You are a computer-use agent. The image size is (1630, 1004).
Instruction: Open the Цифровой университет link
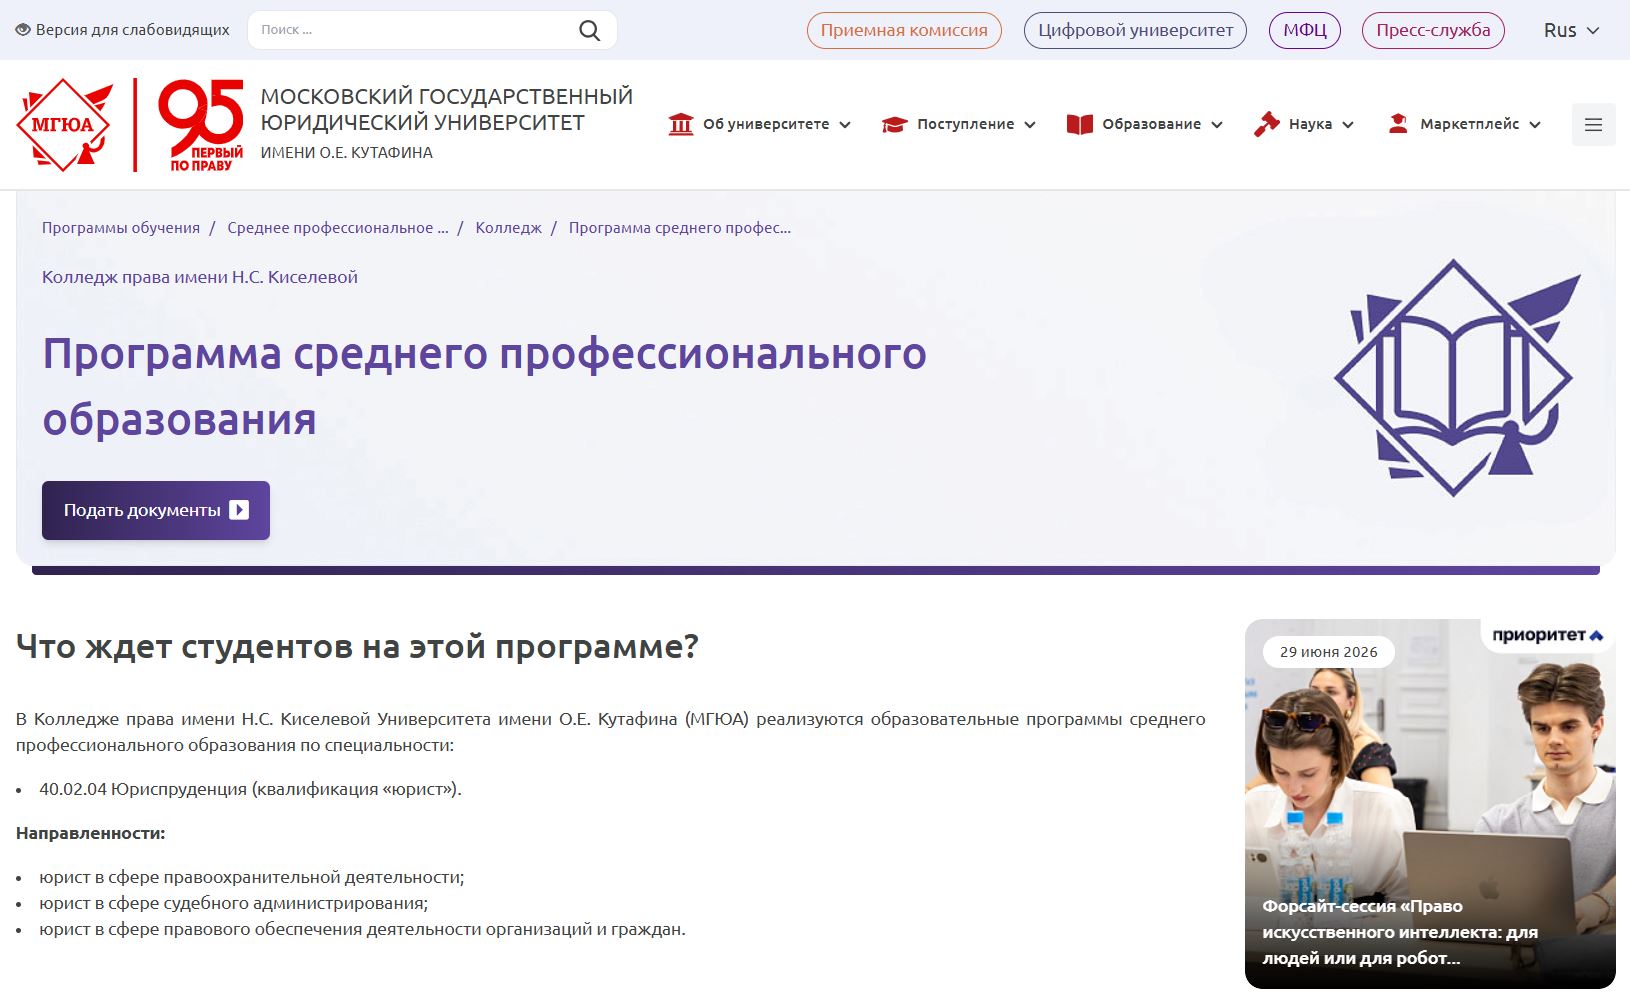[1135, 30]
